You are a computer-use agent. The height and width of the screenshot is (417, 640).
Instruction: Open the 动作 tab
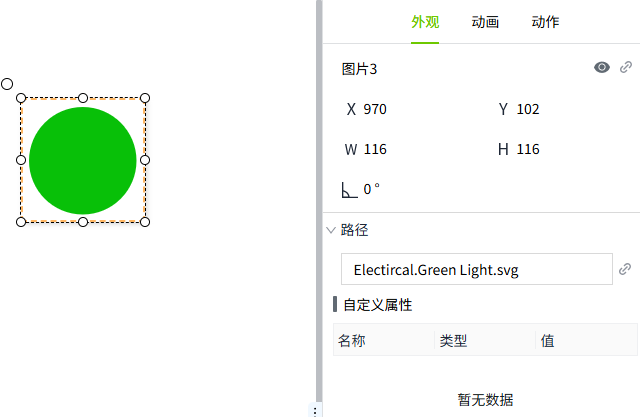click(545, 22)
